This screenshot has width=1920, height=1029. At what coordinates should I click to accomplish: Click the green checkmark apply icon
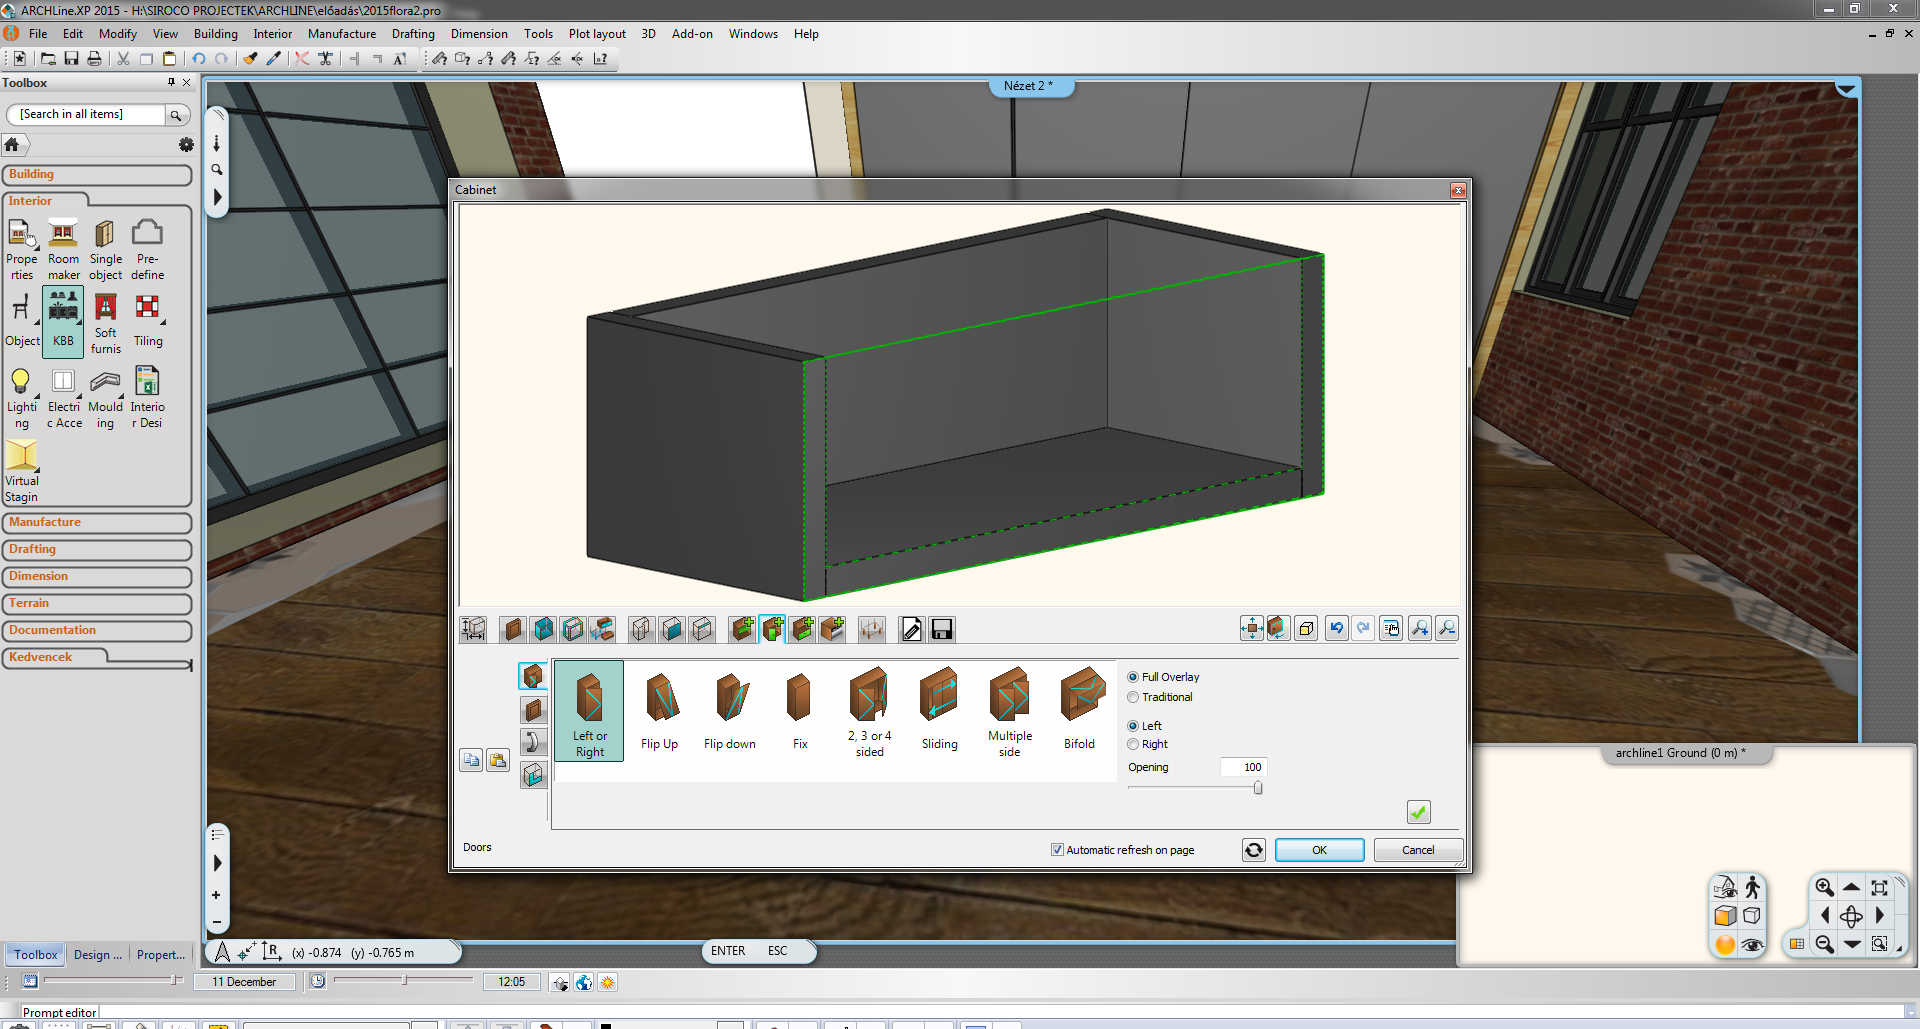[x=1418, y=812]
